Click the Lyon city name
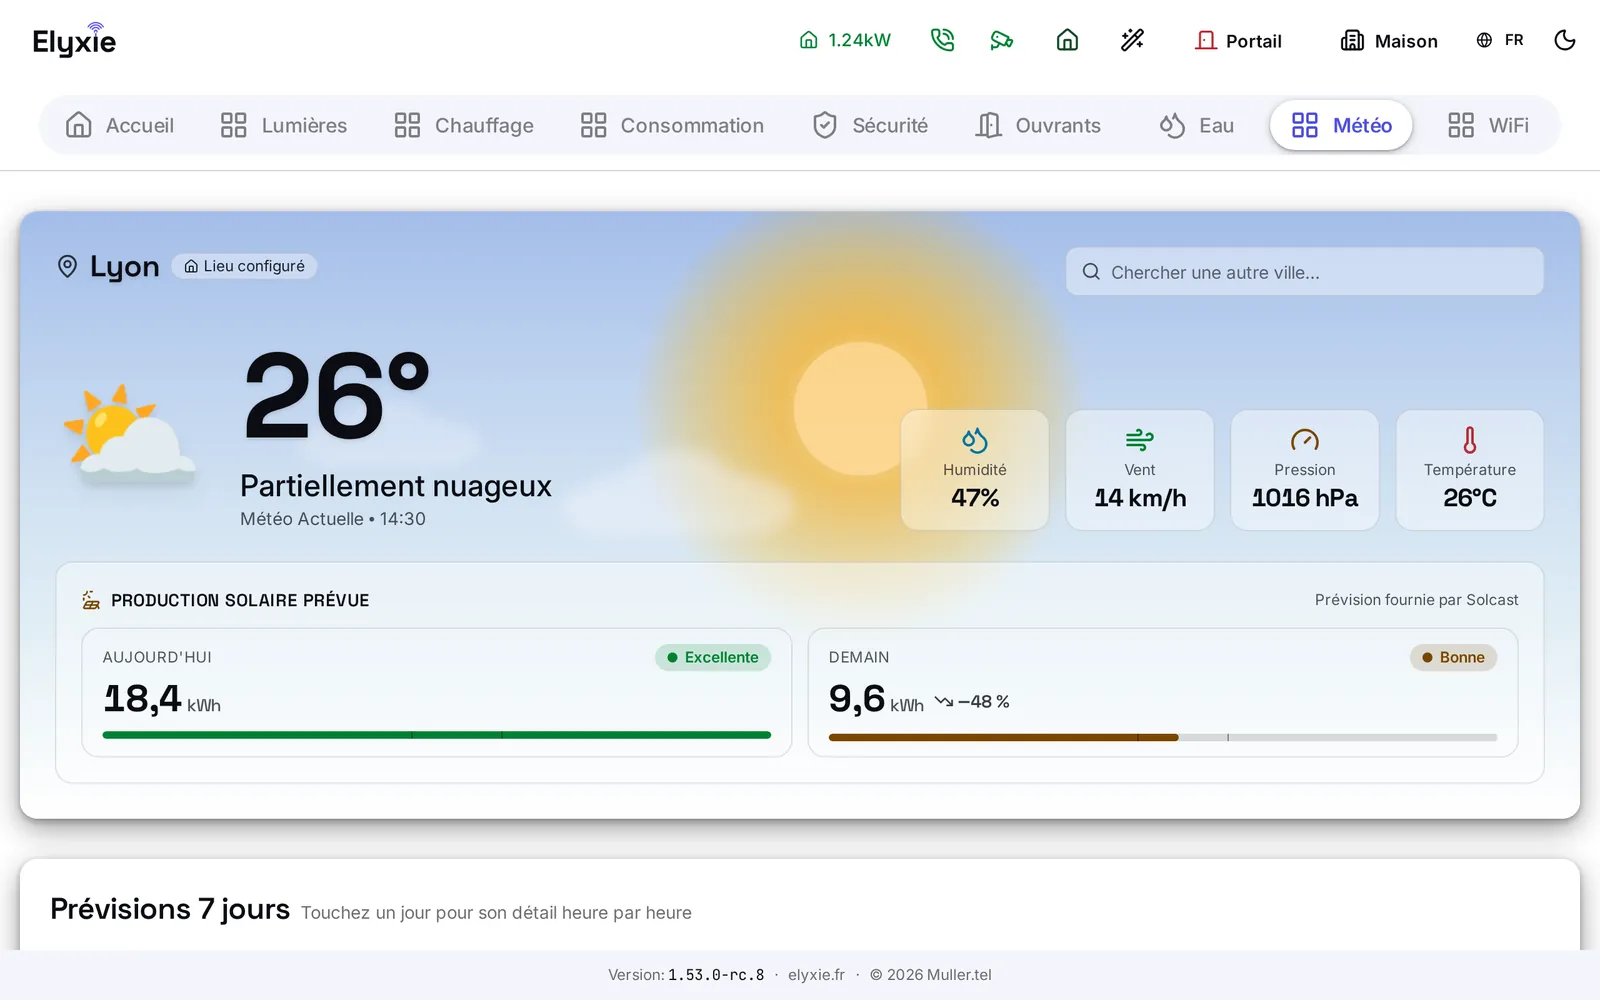1600x1000 pixels. click(x=125, y=267)
